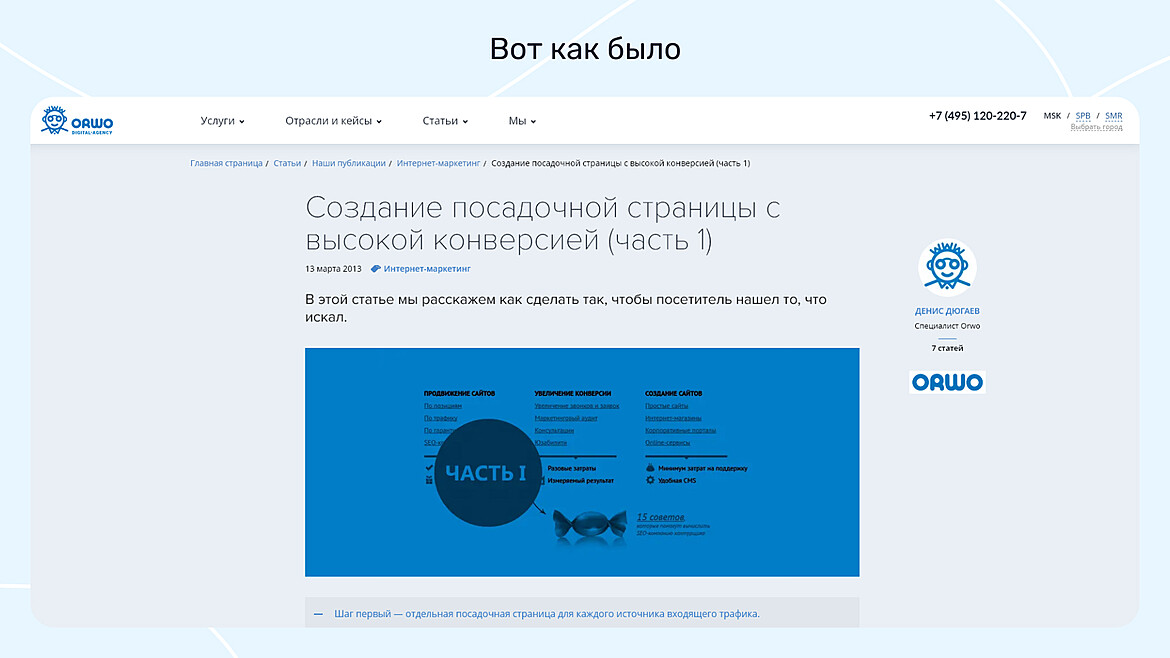
Task: Click the money-bag icon near Минимум затрат
Action: tap(650, 467)
